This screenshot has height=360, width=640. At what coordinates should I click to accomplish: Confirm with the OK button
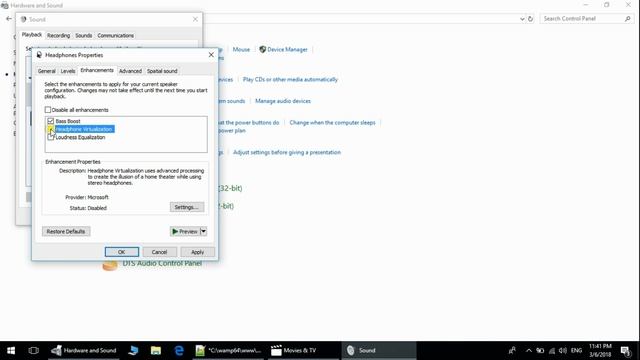[x=122, y=252]
